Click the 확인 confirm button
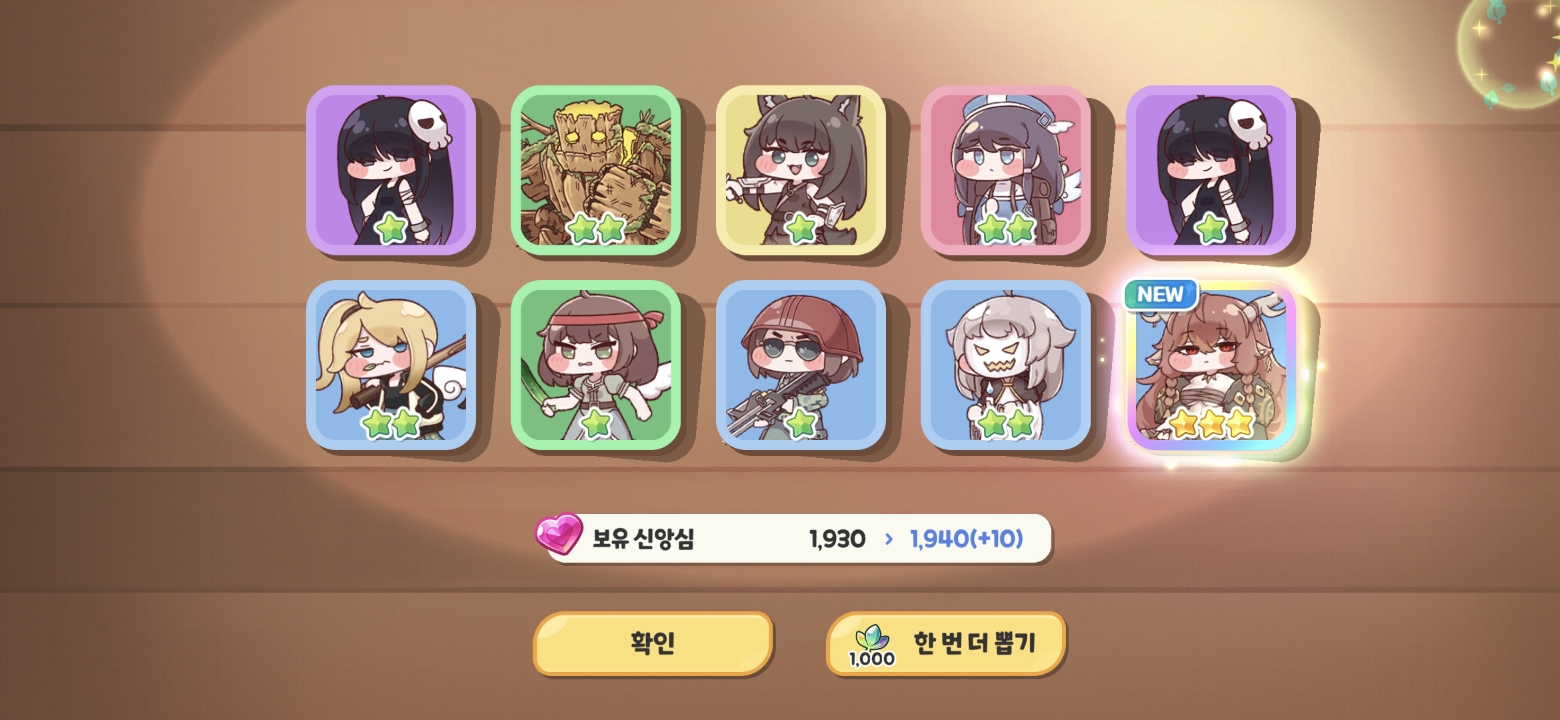Screen dimensions: 1560x720 pos(653,643)
